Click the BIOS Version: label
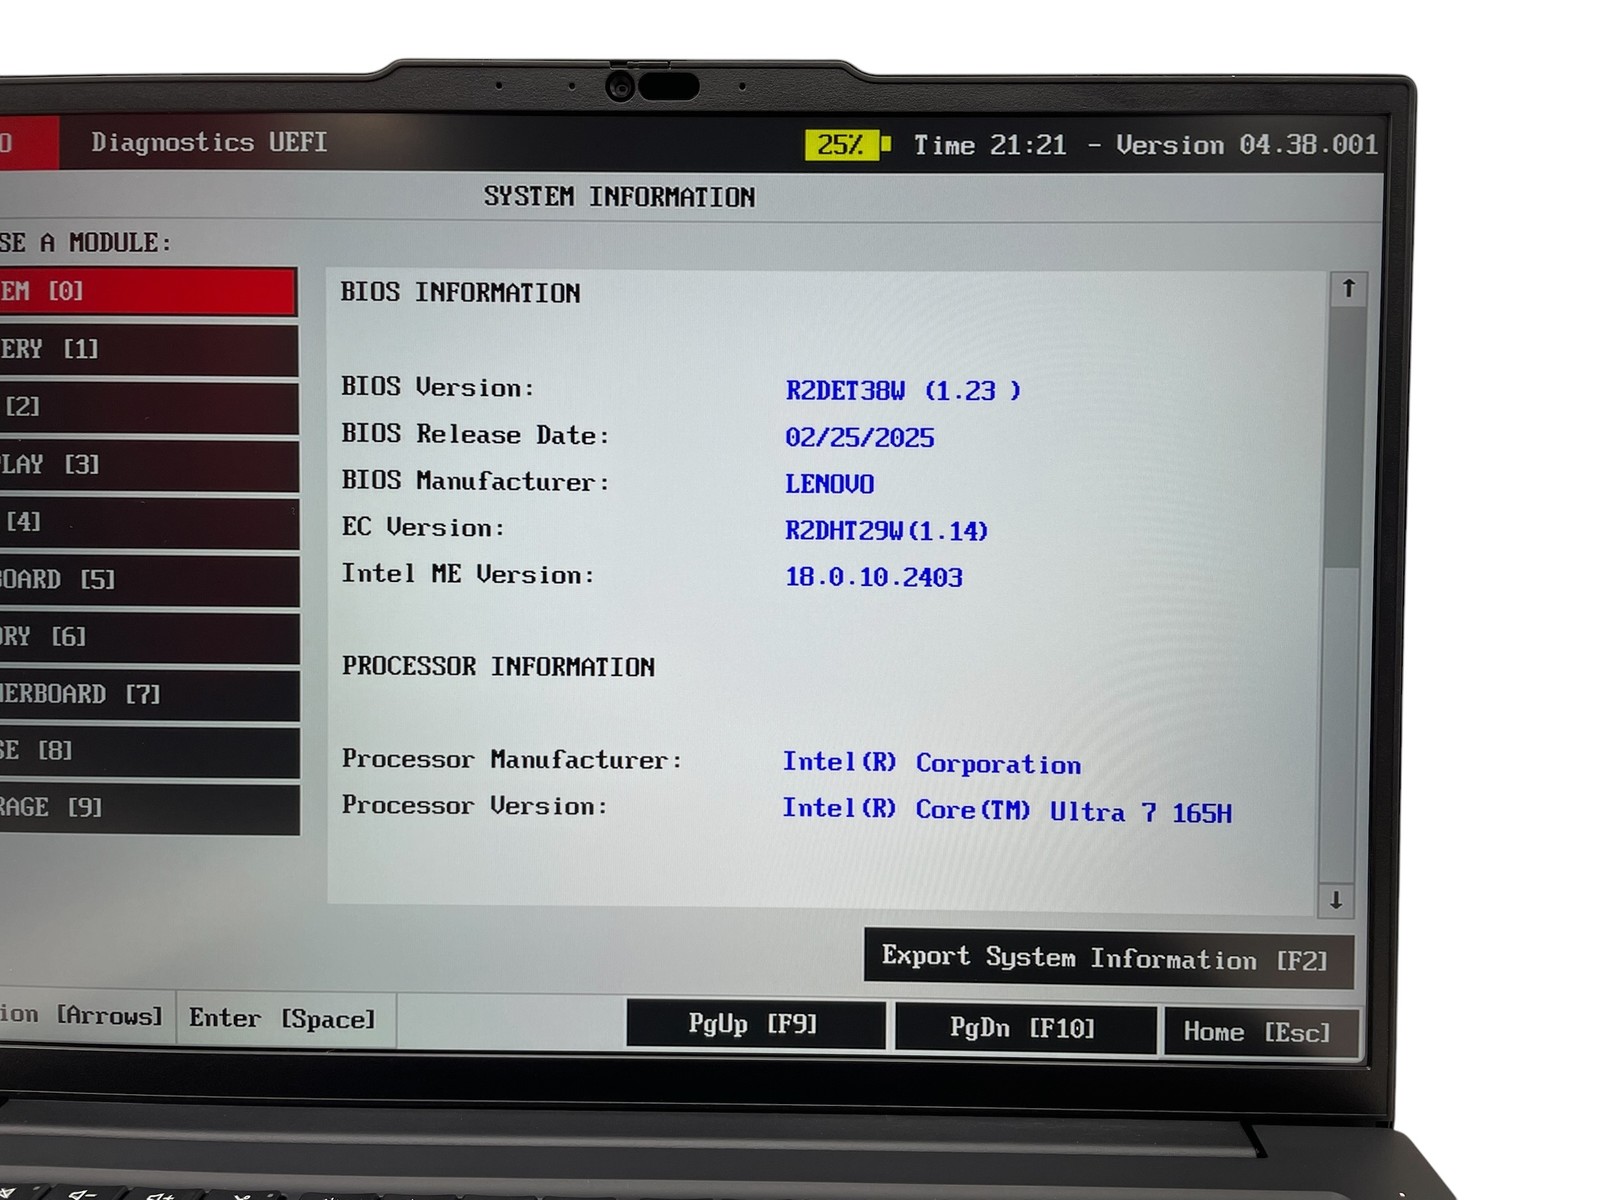 438,387
